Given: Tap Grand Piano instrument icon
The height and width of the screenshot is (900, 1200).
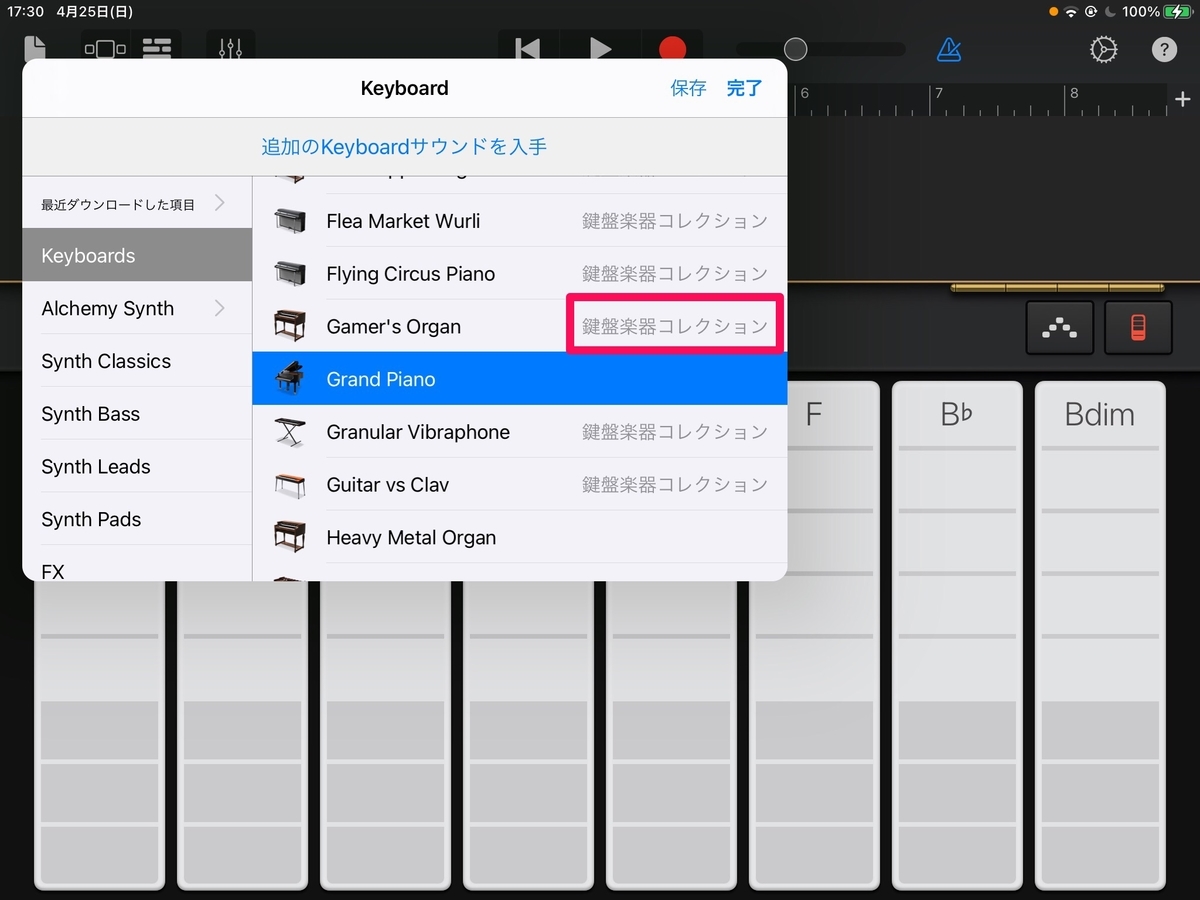Looking at the screenshot, I should 289,379.
